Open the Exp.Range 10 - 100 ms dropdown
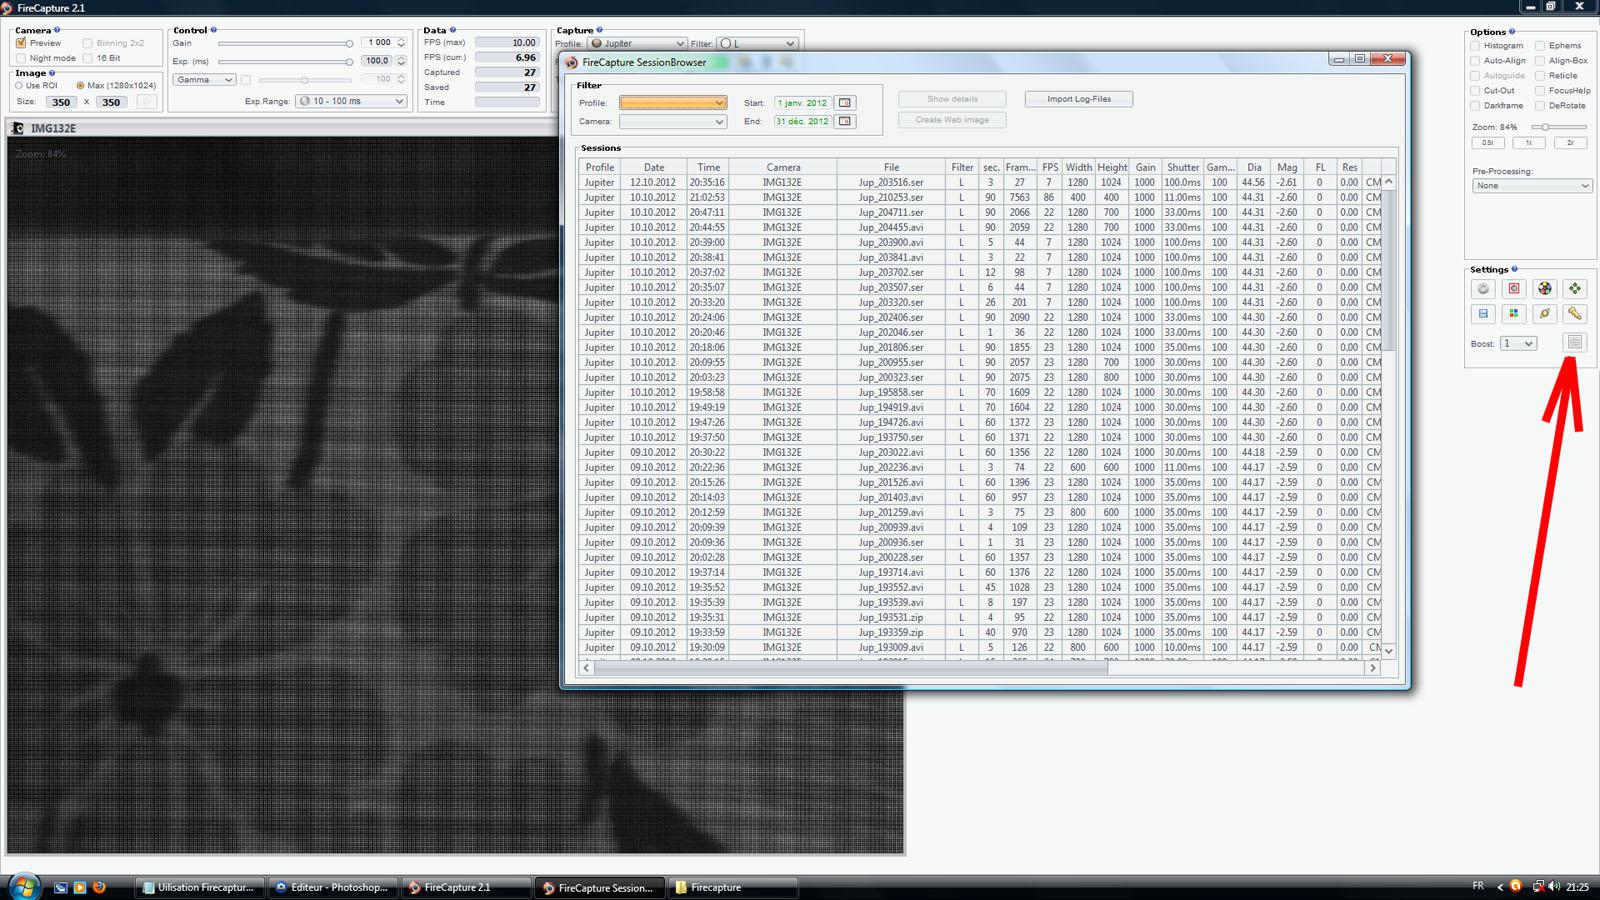This screenshot has width=1600, height=900. (x=352, y=101)
